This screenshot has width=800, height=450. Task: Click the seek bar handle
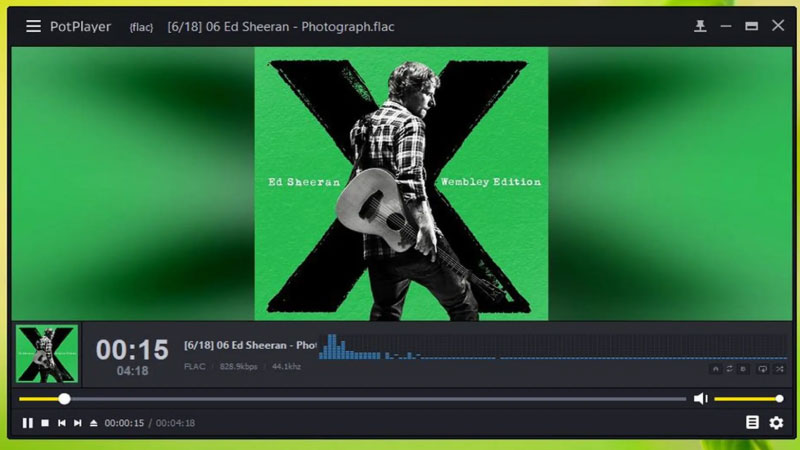click(x=64, y=399)
